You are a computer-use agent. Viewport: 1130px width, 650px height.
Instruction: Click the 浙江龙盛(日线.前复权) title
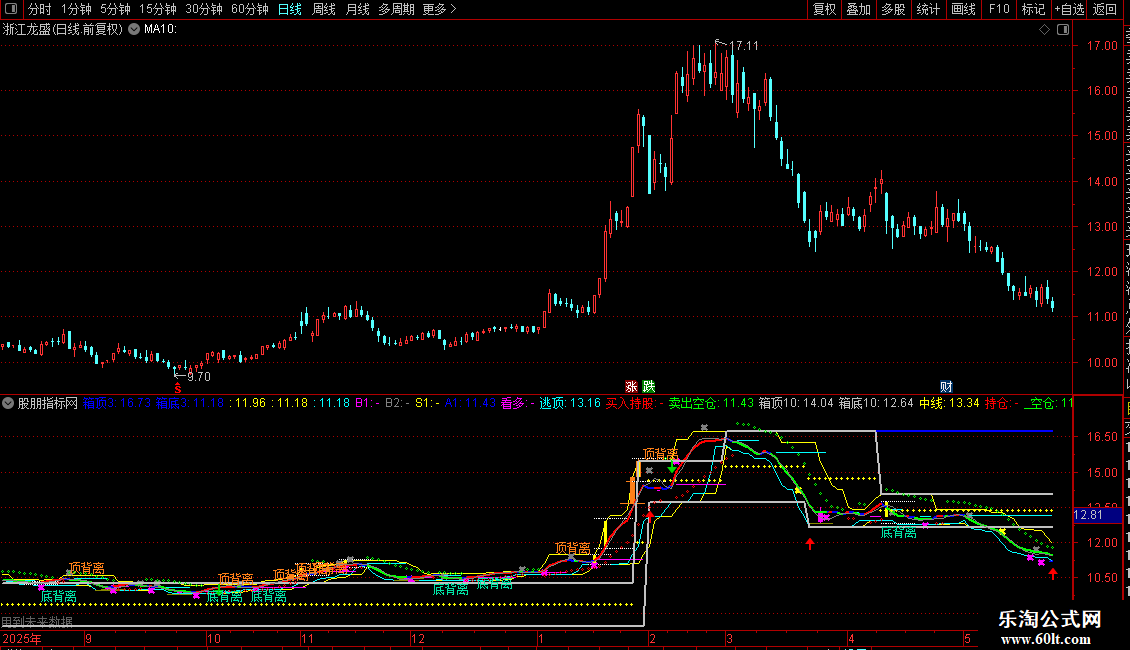[x=63, y=30]
